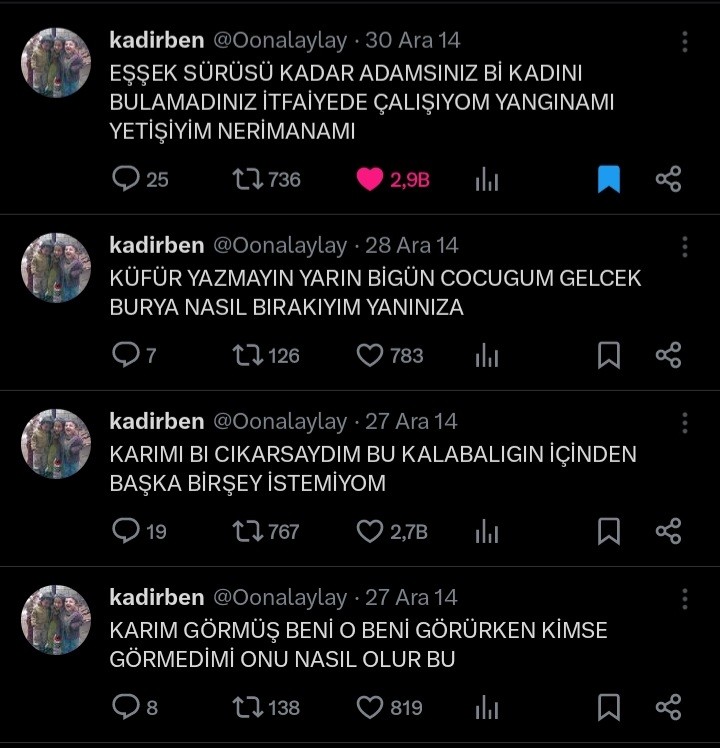This screenshot has height=748, width=720.
Task: Open @Oonalaylay handle on the first tweet
Action: coord(280,41)
